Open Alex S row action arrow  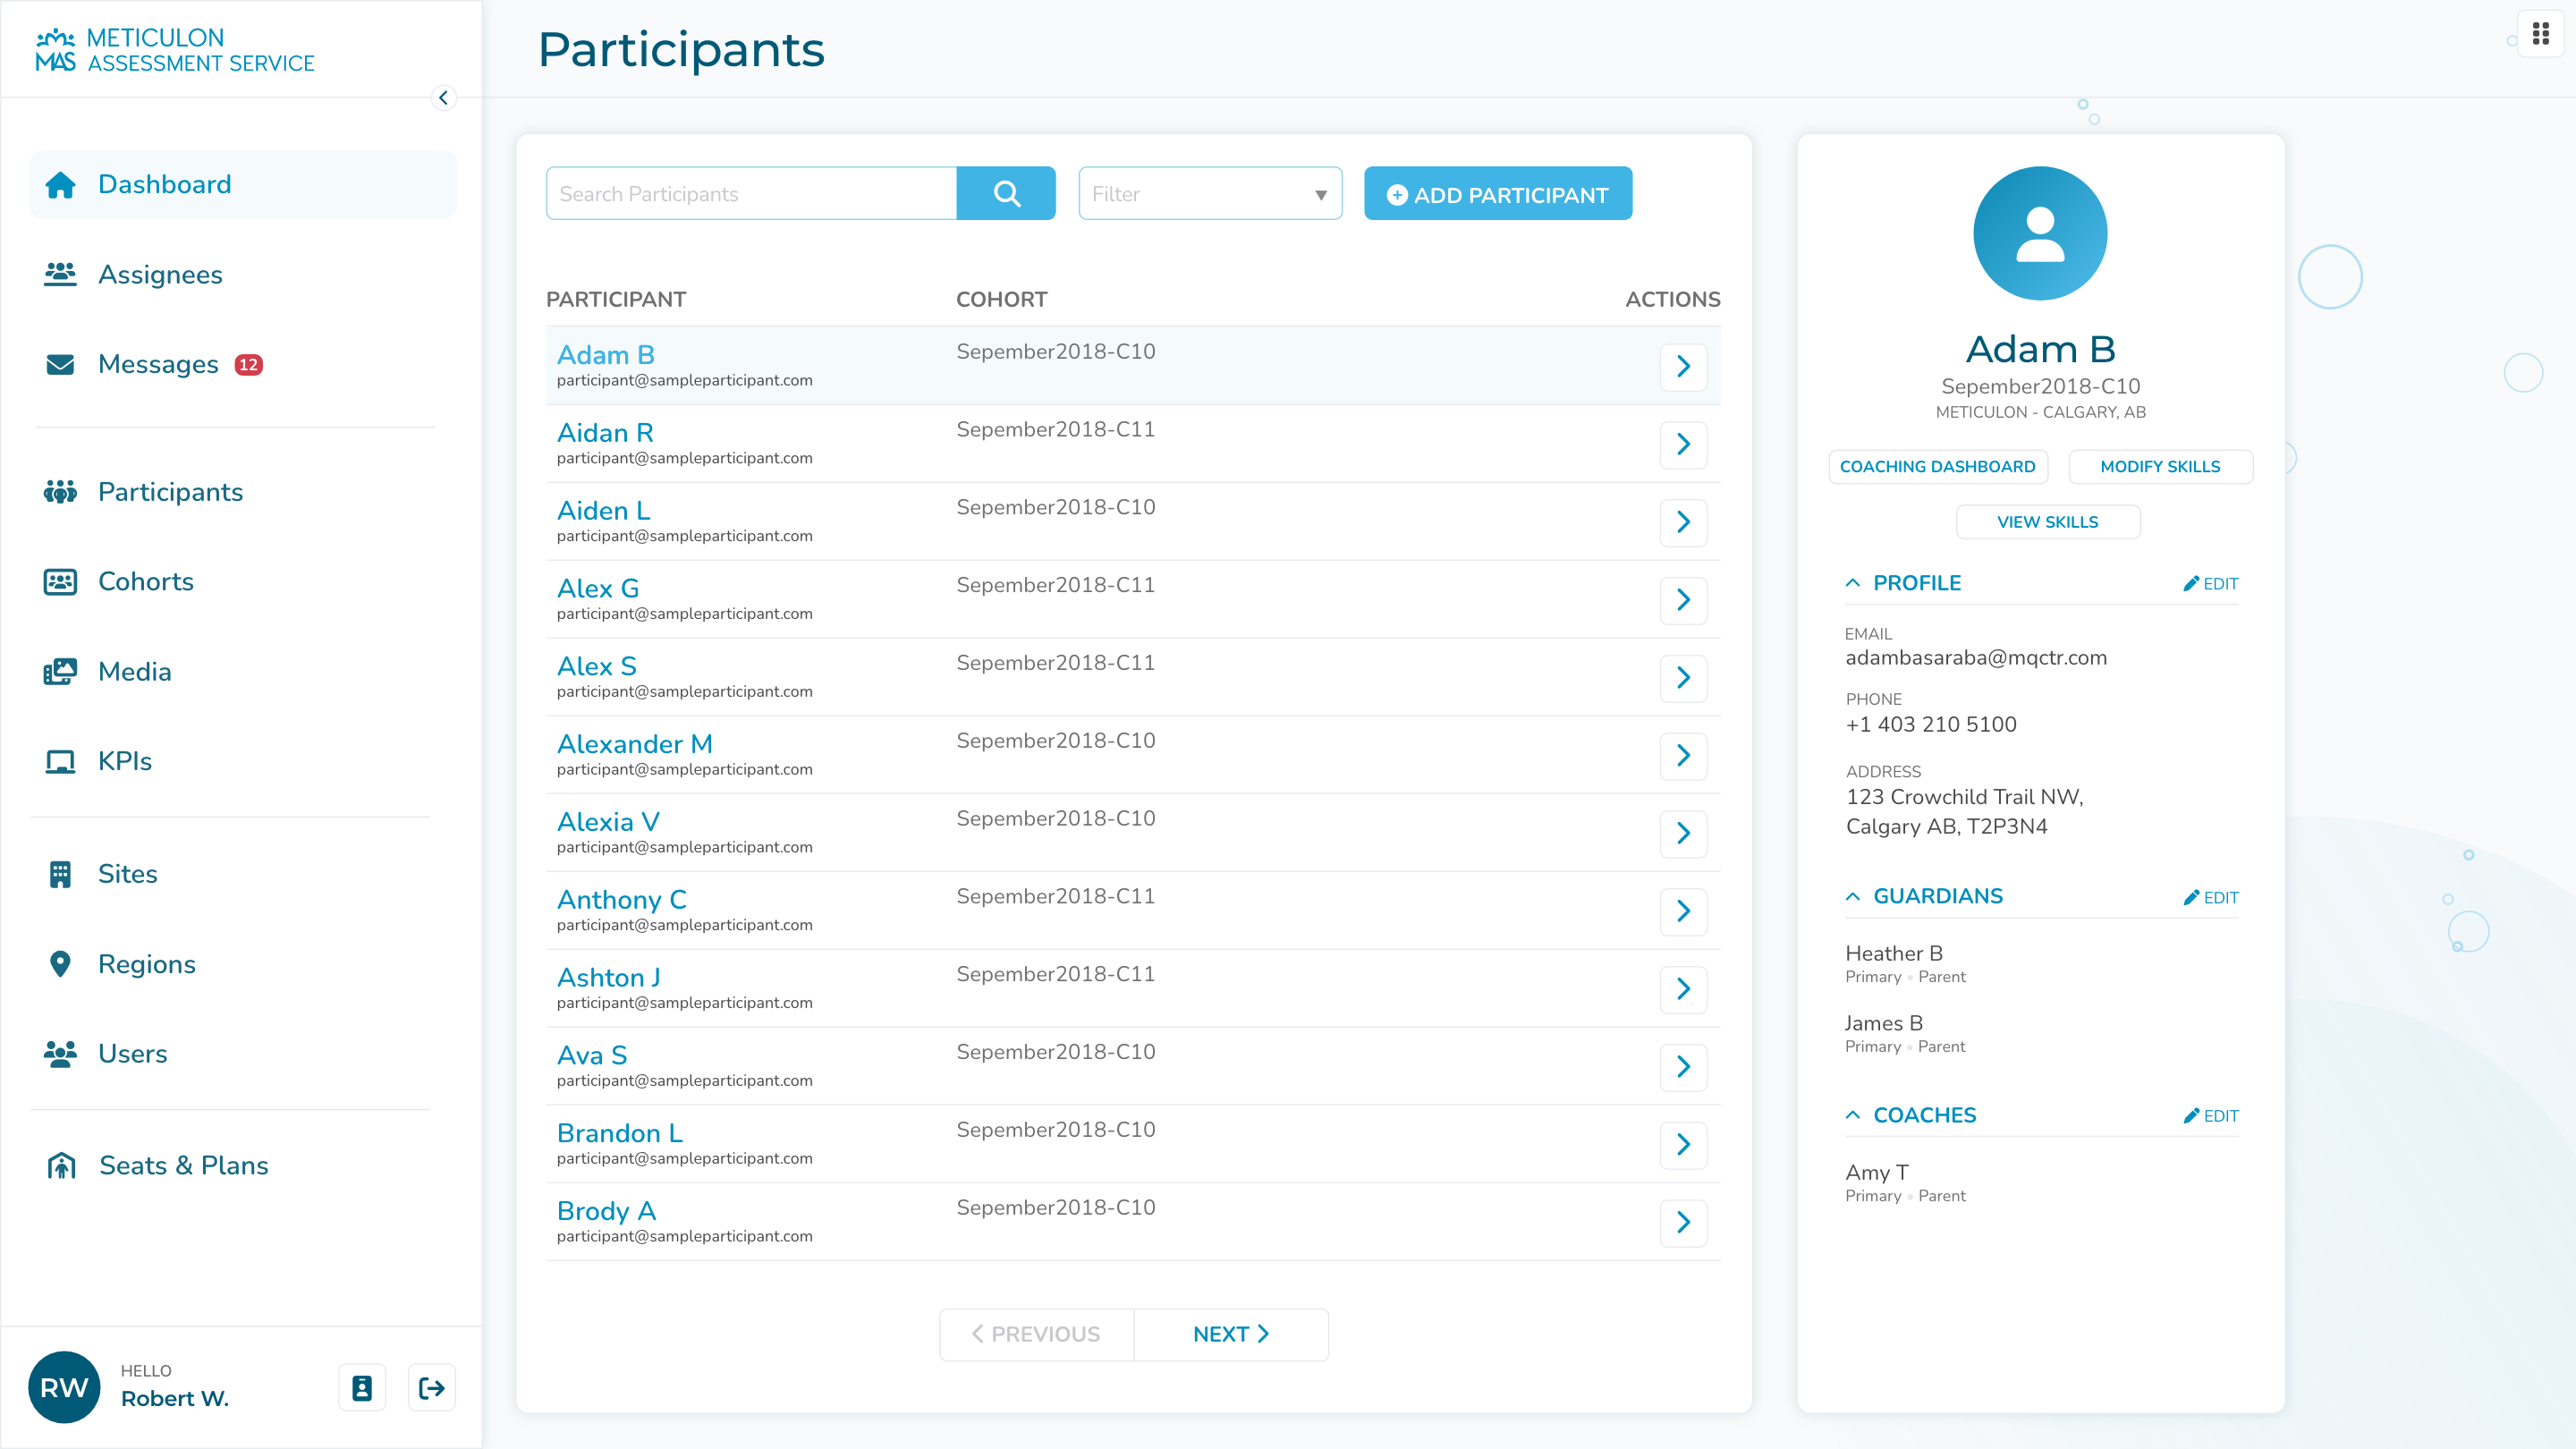1683,678
